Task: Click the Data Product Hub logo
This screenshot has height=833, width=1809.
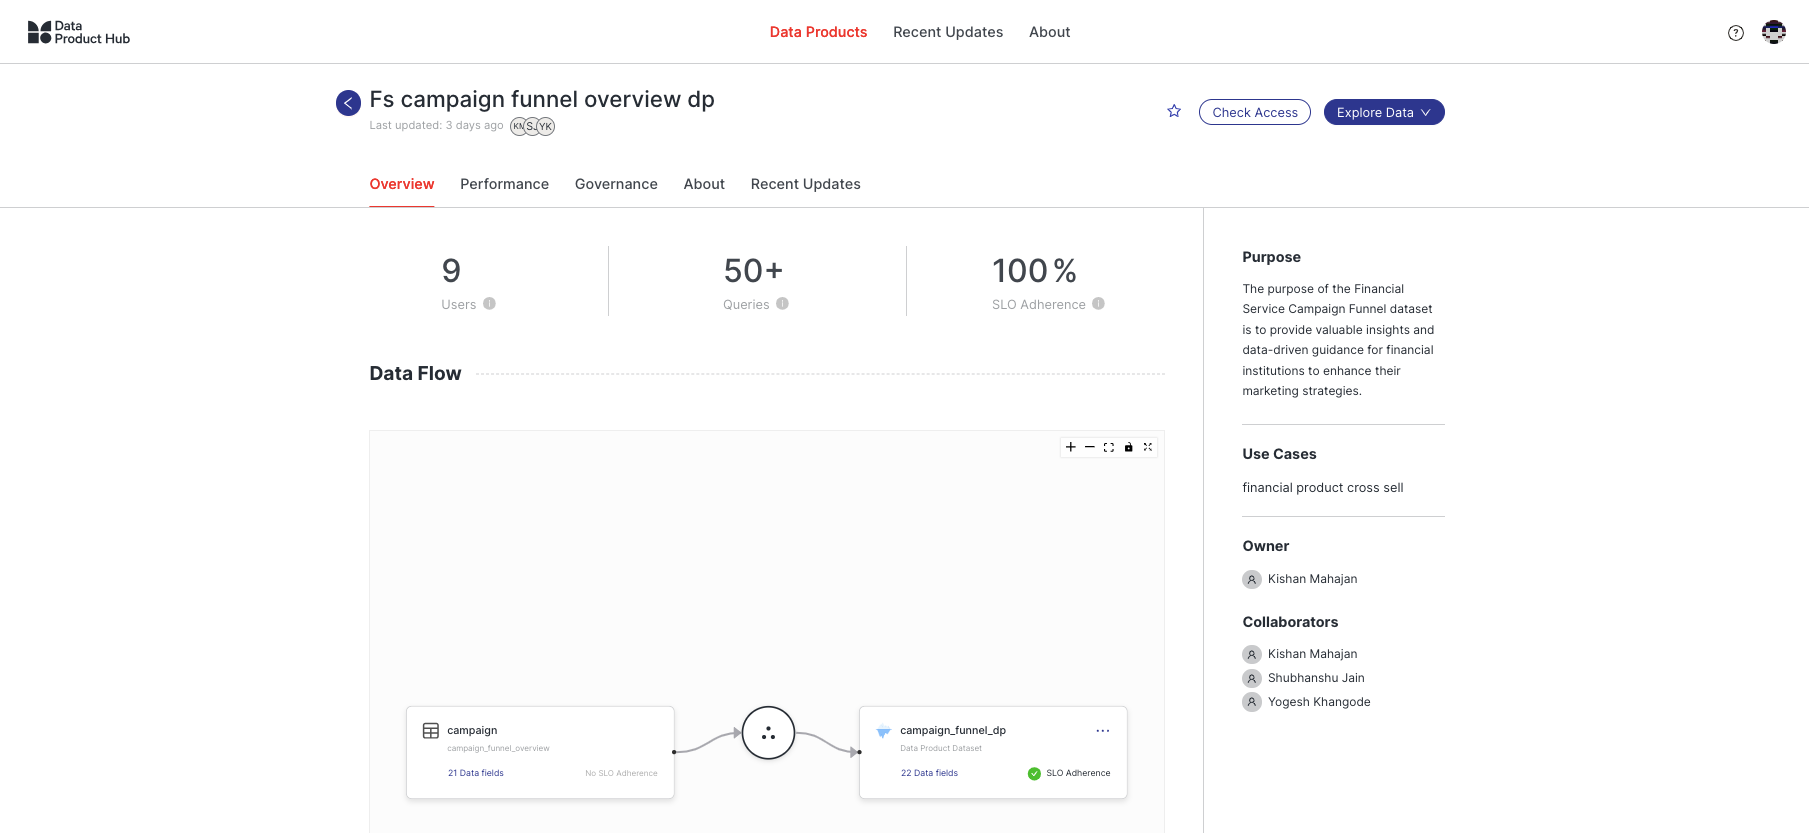Action: [79, 32]
